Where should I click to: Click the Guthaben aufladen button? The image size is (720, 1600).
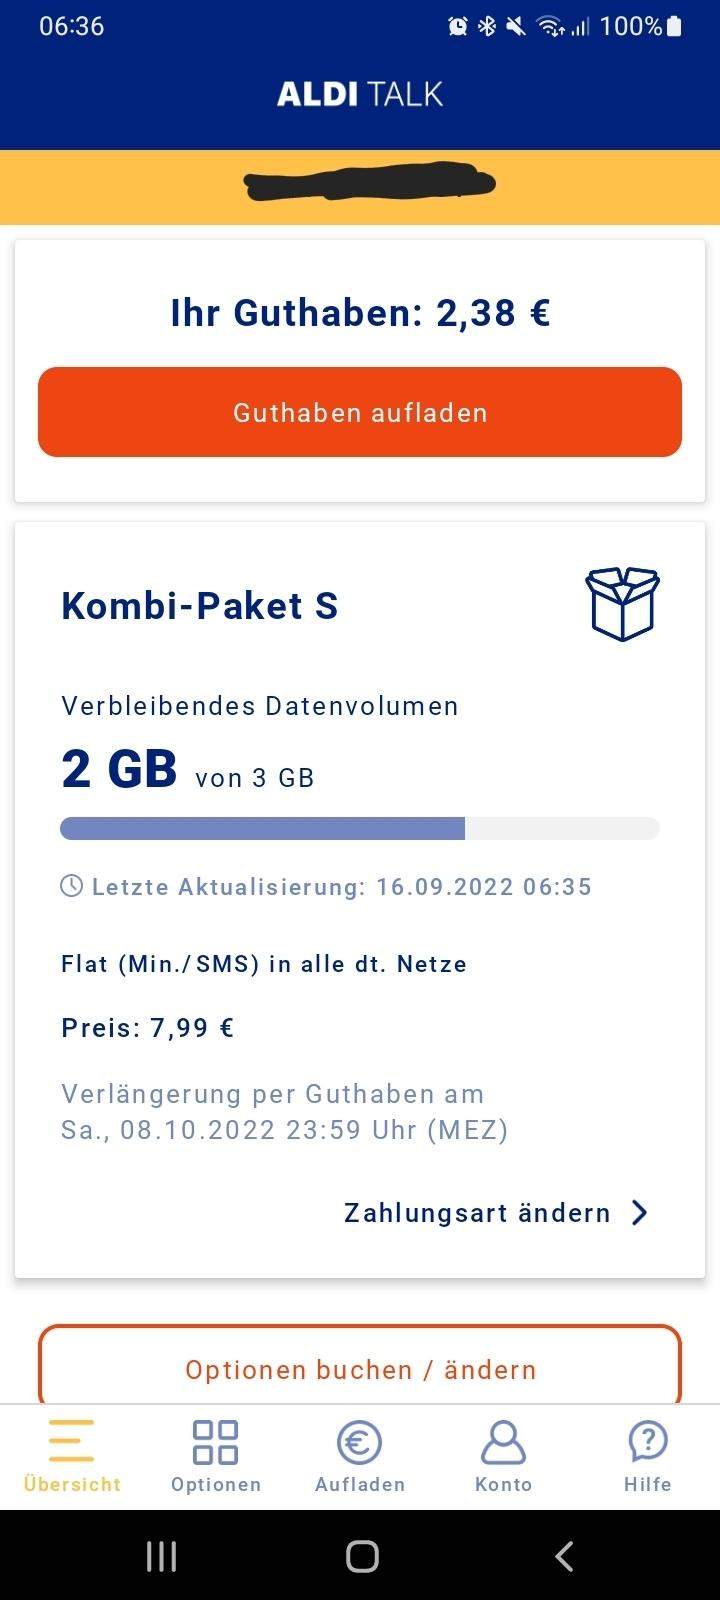click(x=360, y=412)
